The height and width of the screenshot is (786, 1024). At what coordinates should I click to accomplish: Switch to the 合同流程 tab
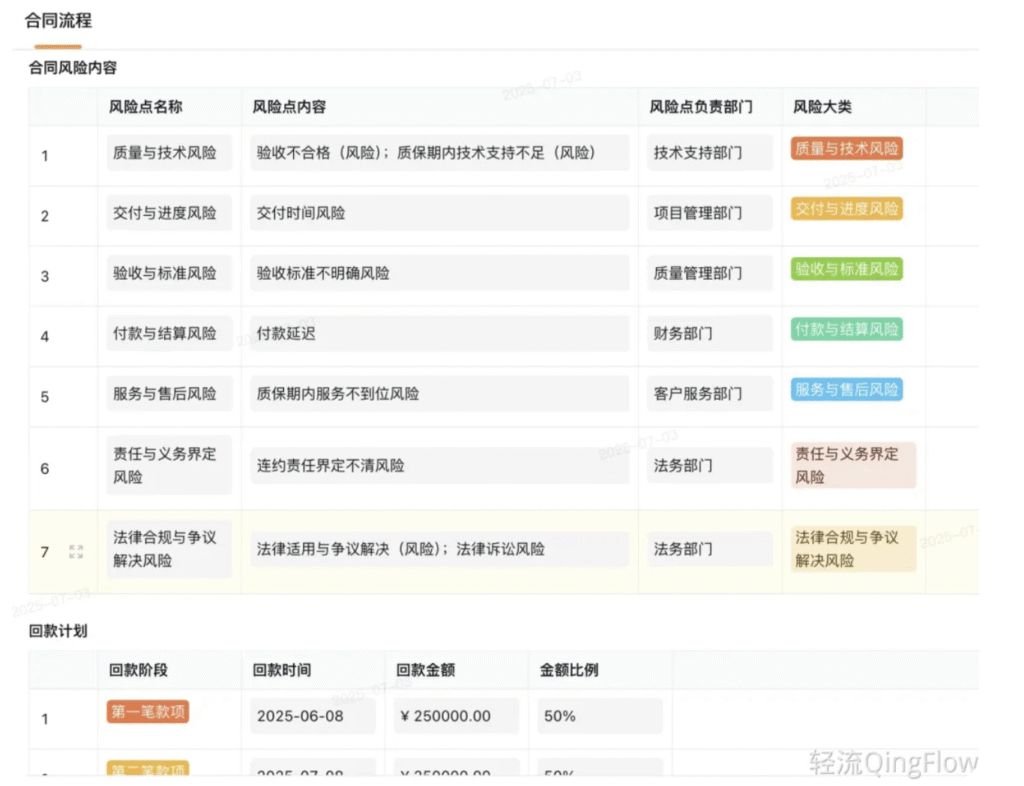point(58,21)
